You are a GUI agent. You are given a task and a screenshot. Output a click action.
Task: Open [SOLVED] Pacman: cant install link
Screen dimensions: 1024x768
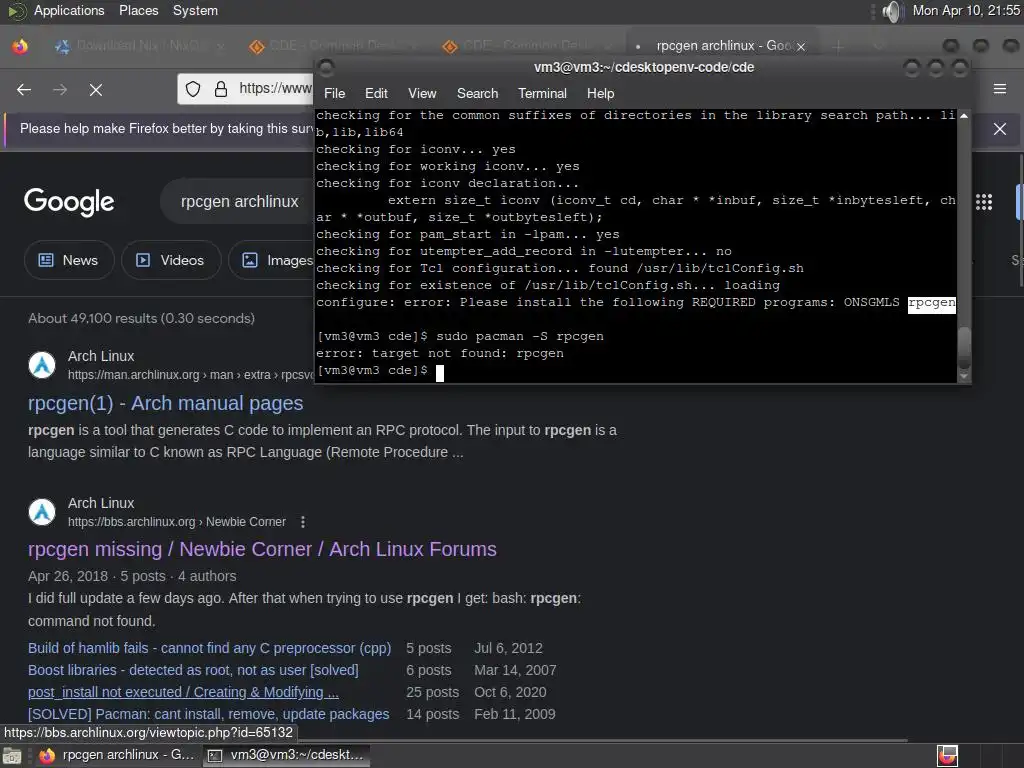[208, 714]
